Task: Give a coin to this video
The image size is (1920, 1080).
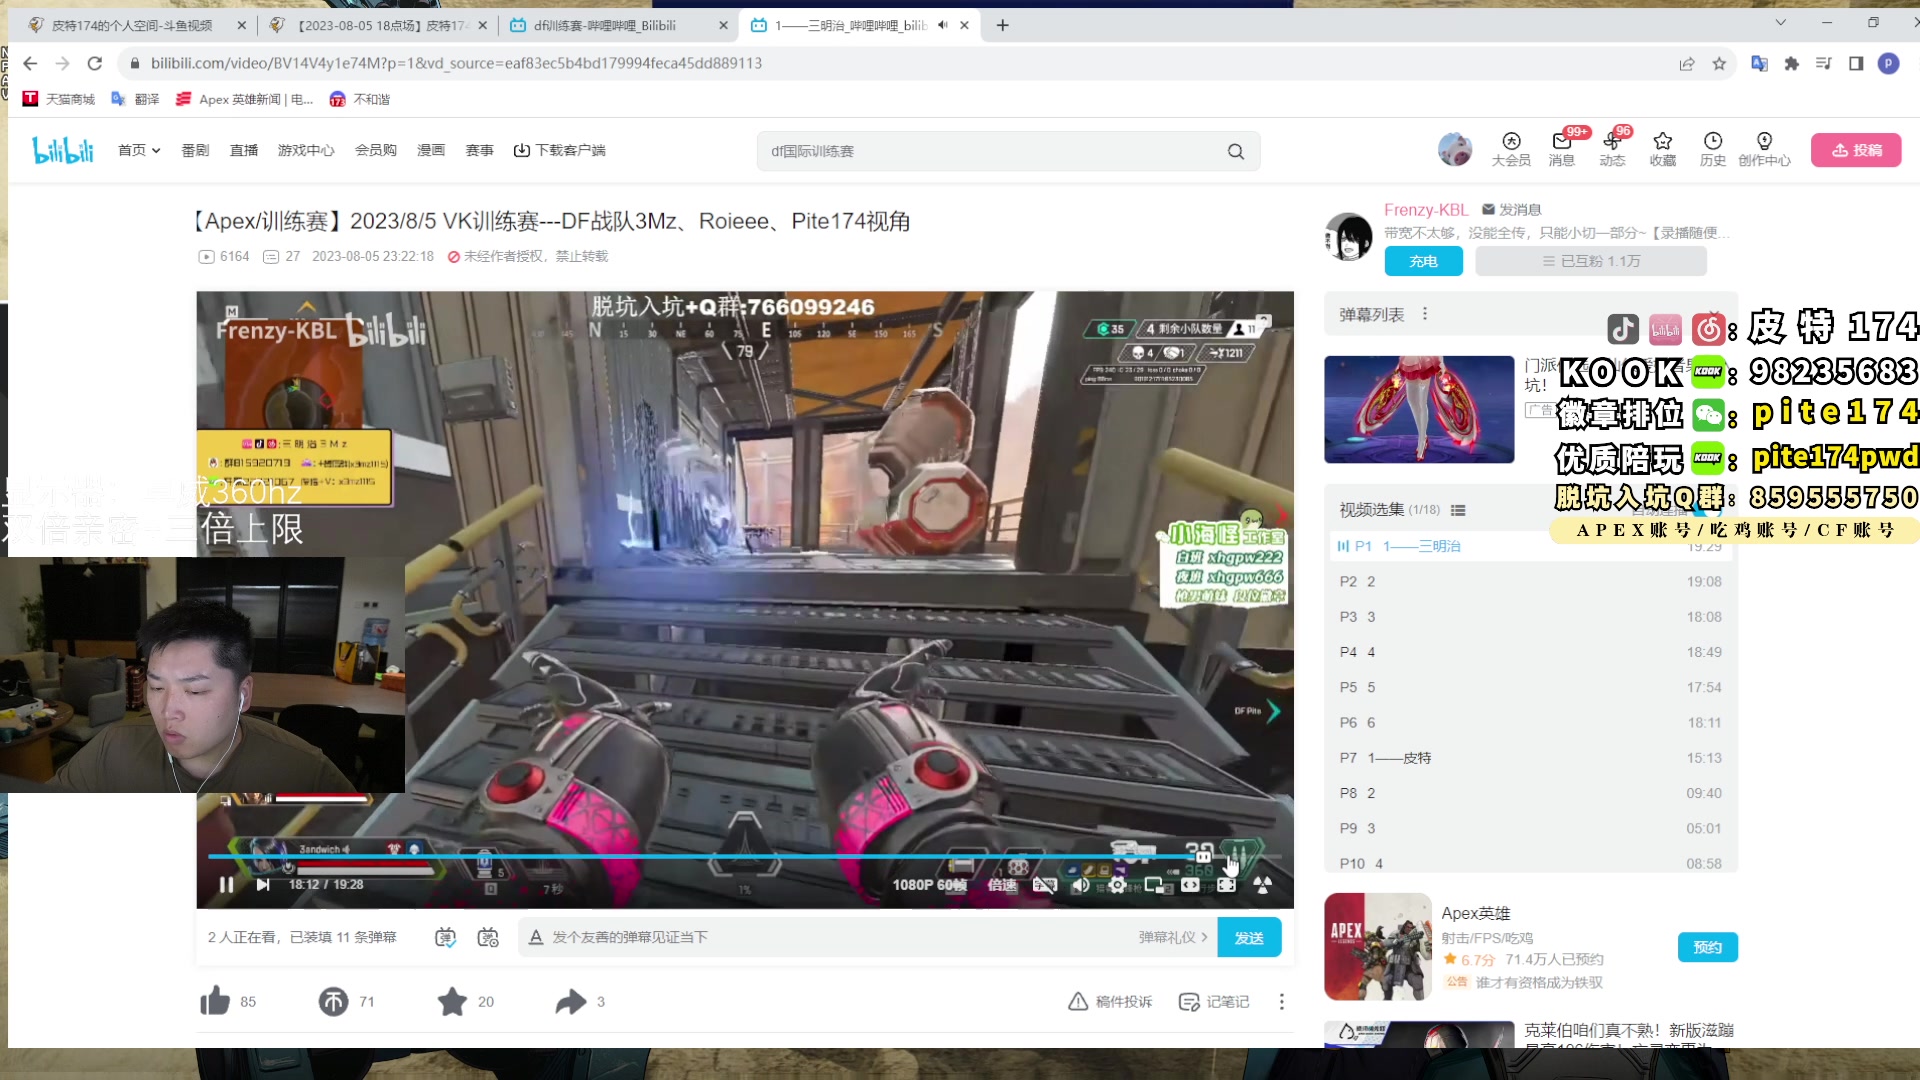Action: [x=333, y=1001]
